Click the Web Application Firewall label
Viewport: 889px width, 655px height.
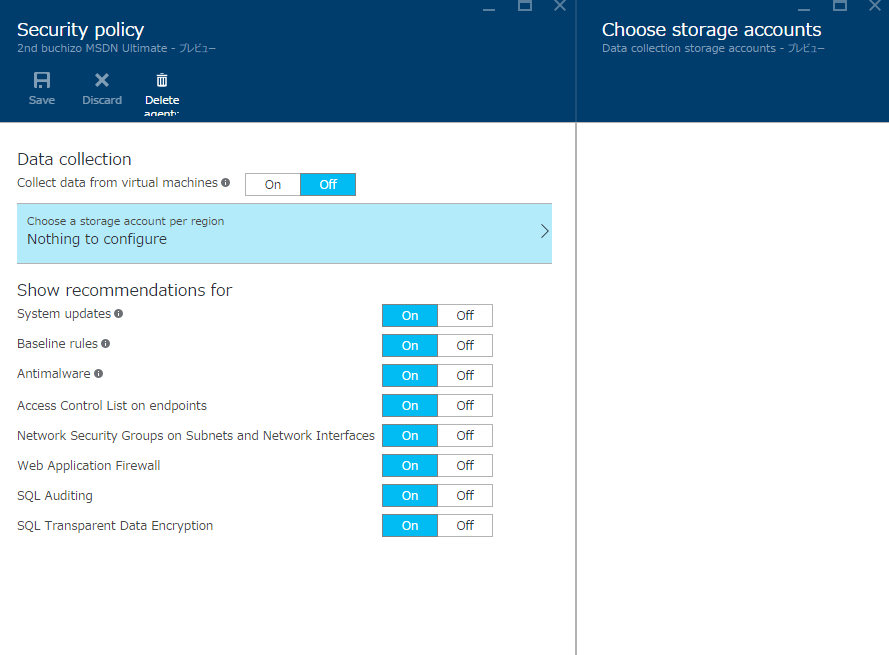click(x=88, y=466)
